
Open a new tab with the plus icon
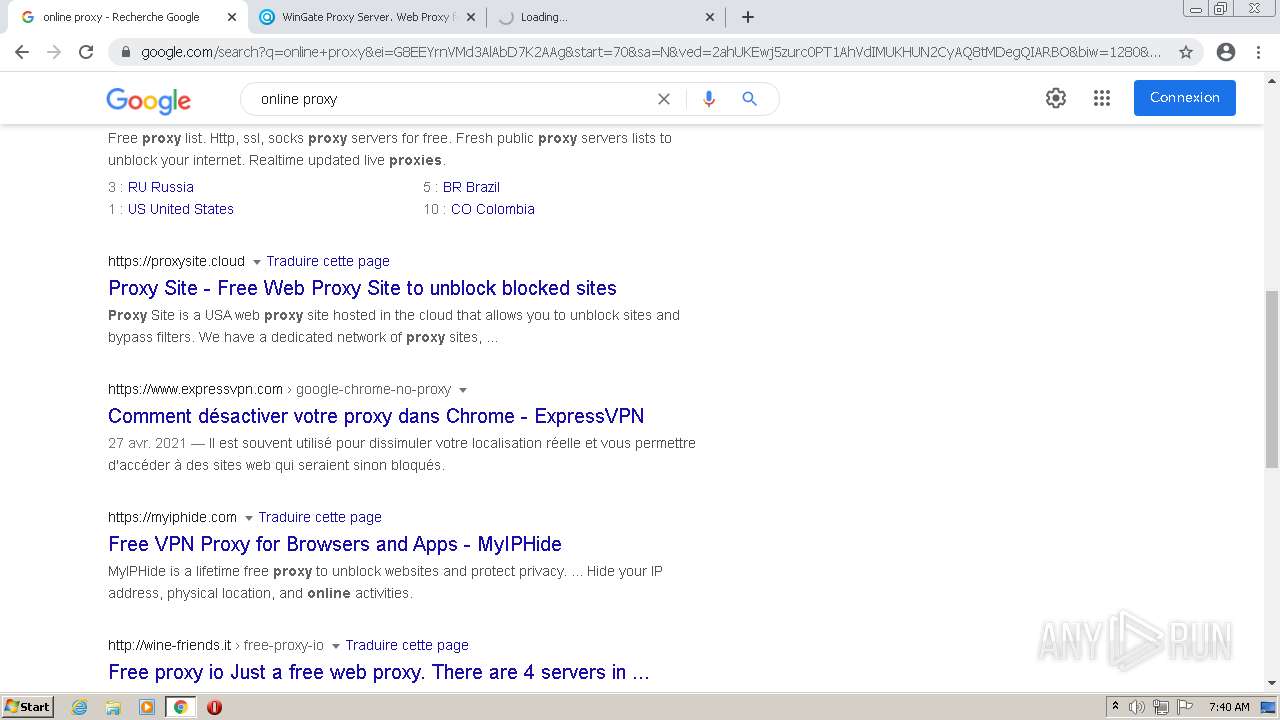[748, 17]
